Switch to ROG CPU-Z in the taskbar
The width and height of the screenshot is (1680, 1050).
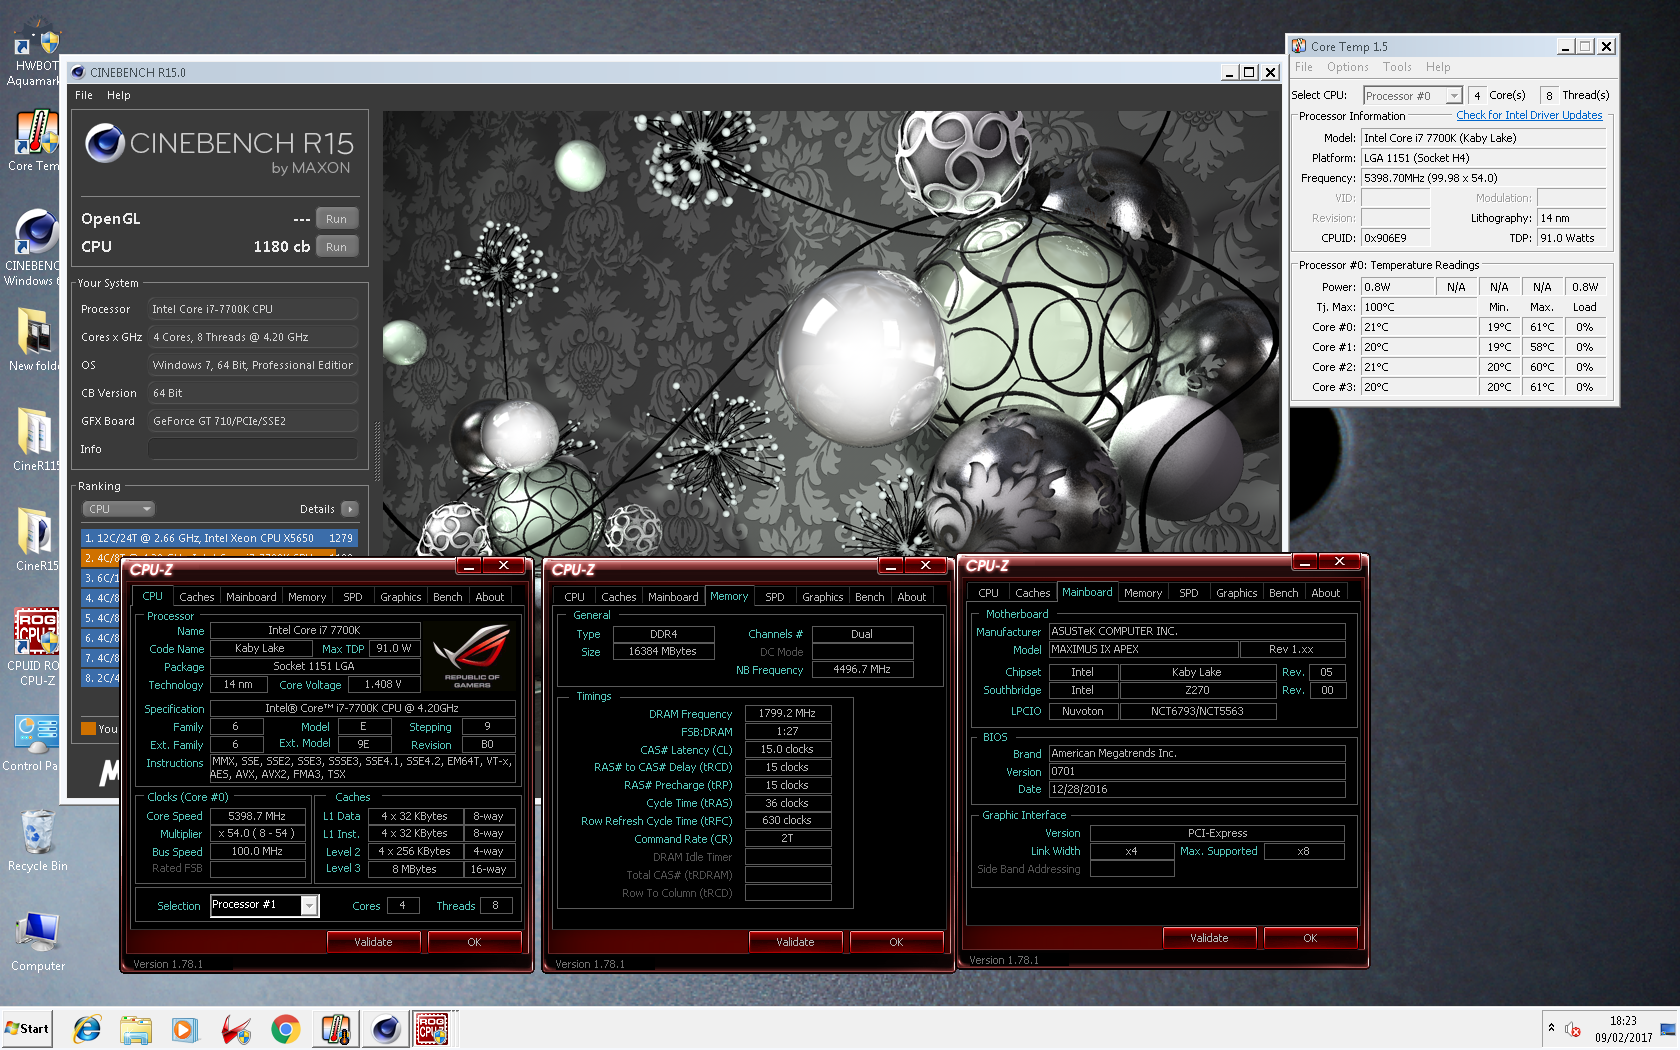pos(432,1028)
